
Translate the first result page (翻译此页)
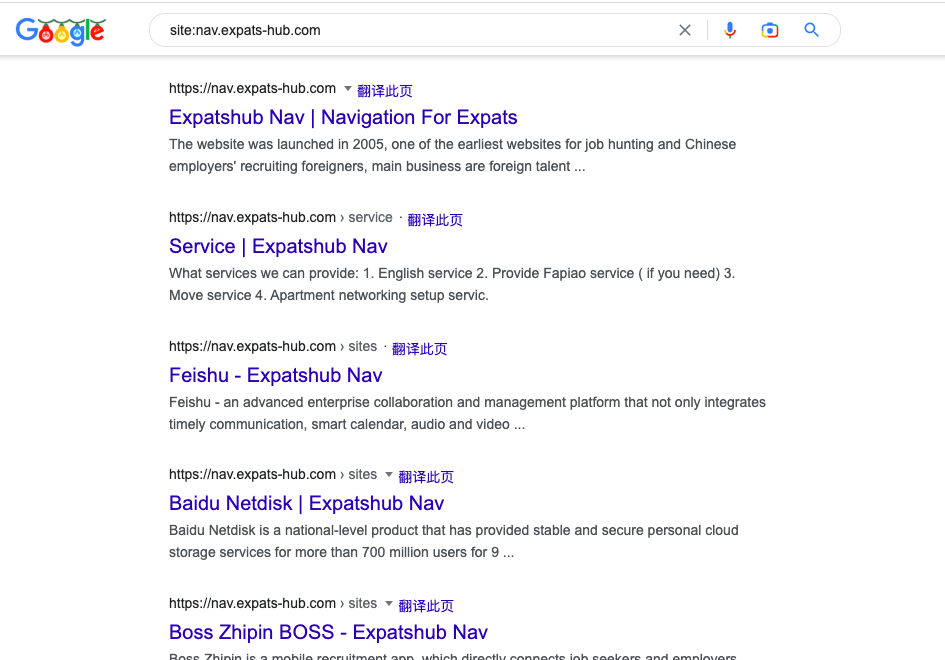pyautogui.click(x=385, y=90)
